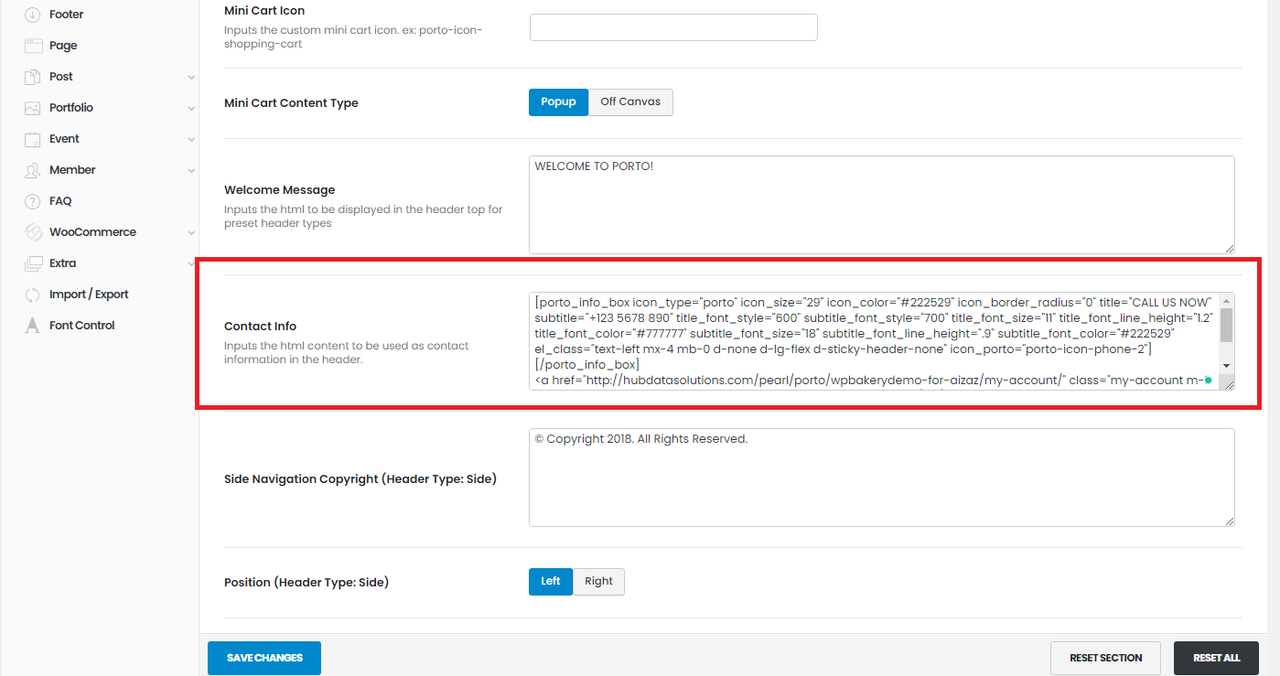Click the Page section icon
The height and width of the screenshot is (676, 1280).
pos(32,45)
